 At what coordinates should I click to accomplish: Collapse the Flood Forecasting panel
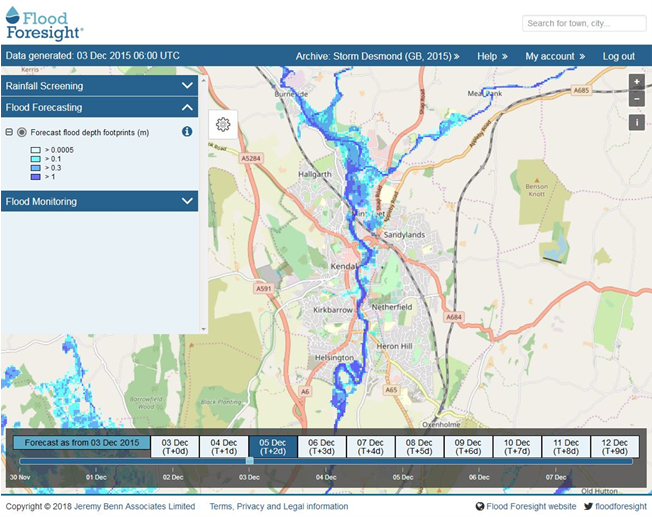pyautogui.click(x=186, y=108)
